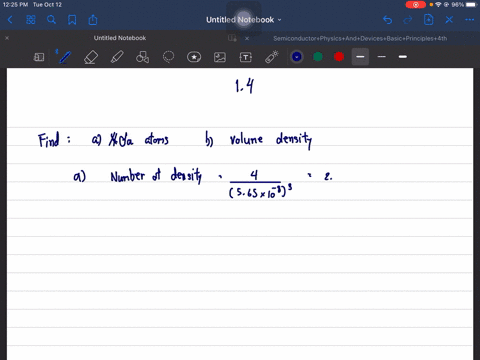Open search with the magnifier icon
This screenshot has width=480, height=360.
[51, 20]
